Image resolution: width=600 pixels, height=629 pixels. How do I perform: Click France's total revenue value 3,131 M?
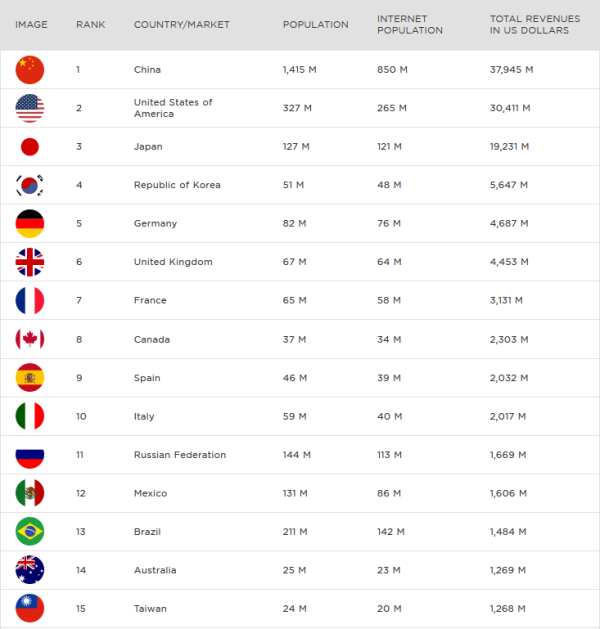506,300
